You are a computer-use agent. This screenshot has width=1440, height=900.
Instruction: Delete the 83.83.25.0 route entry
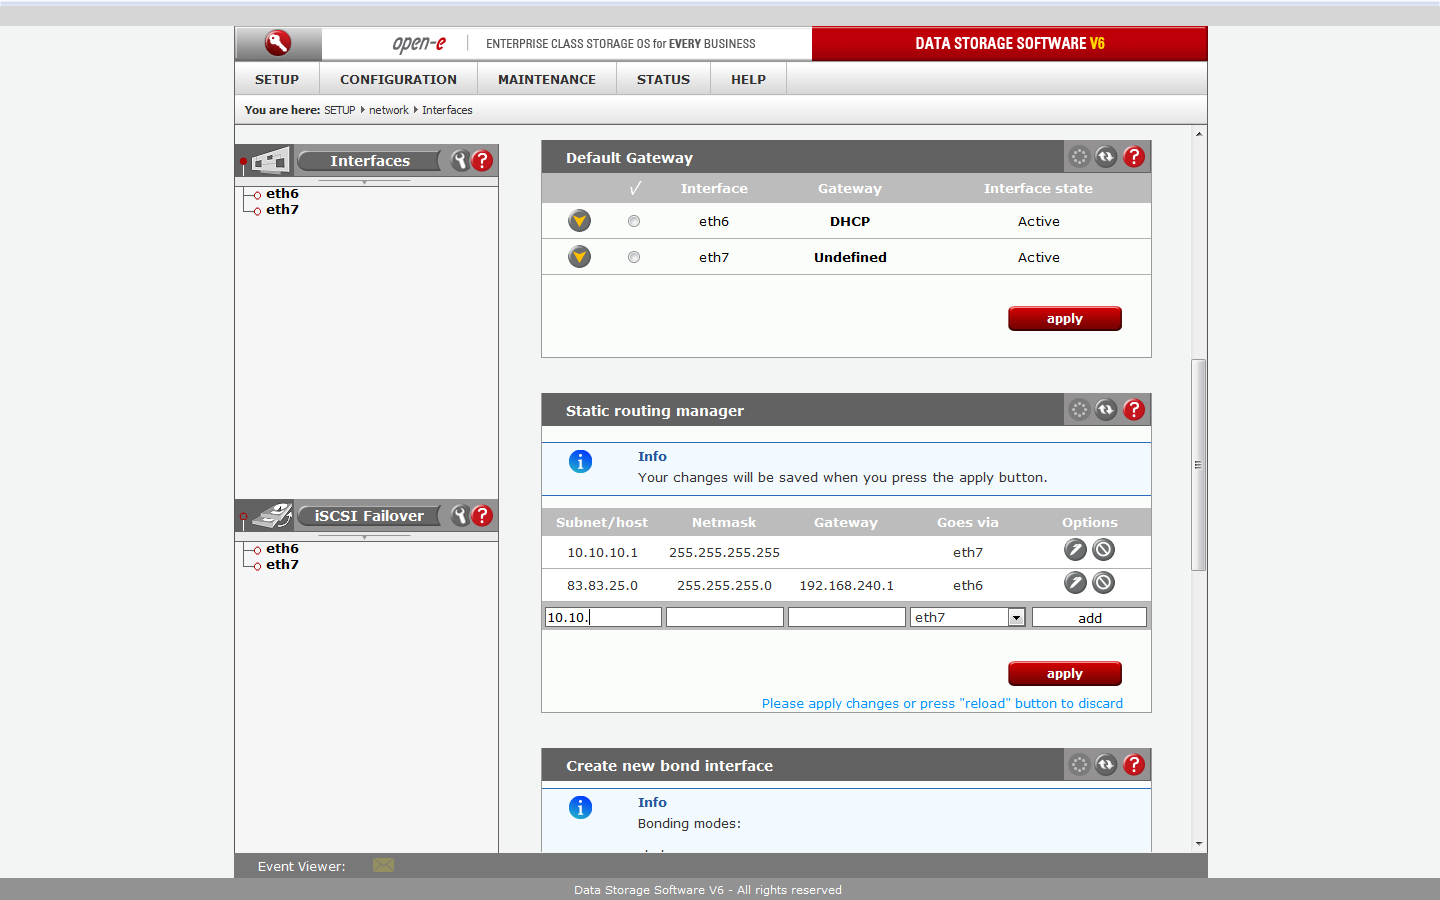(1103, 583)
